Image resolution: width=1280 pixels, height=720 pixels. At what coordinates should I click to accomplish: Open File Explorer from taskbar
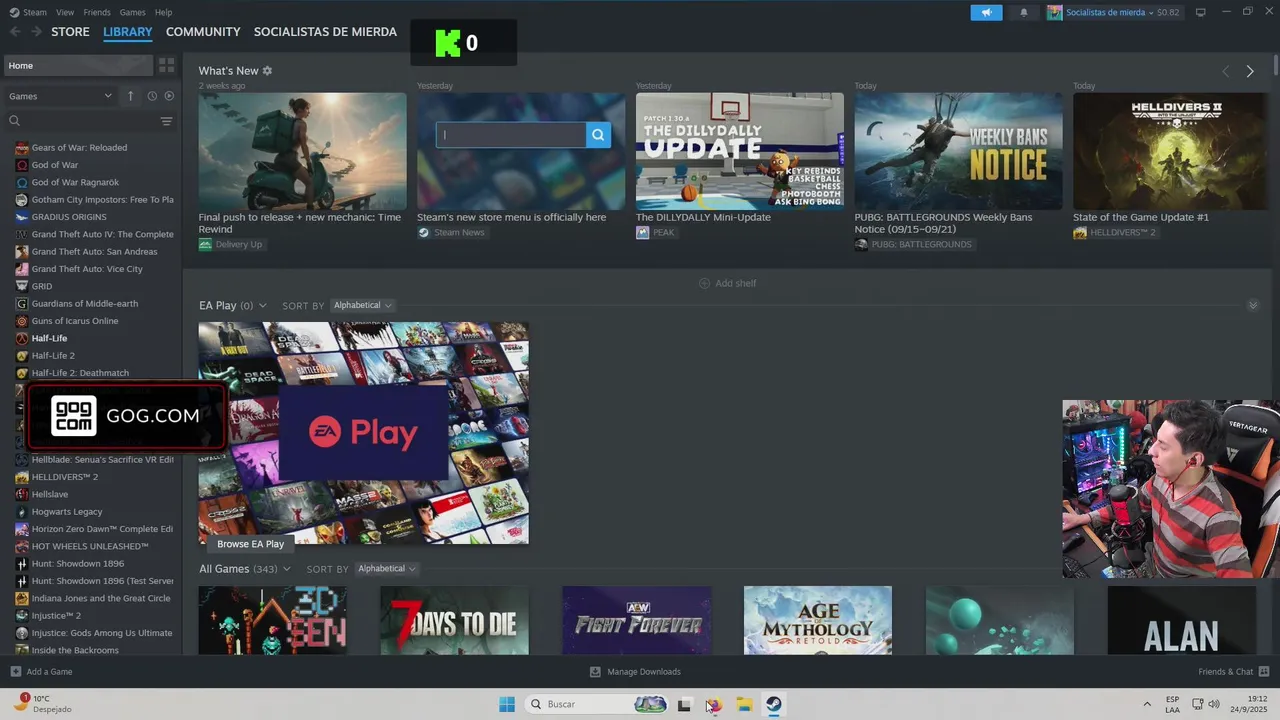tap(744, 704)
